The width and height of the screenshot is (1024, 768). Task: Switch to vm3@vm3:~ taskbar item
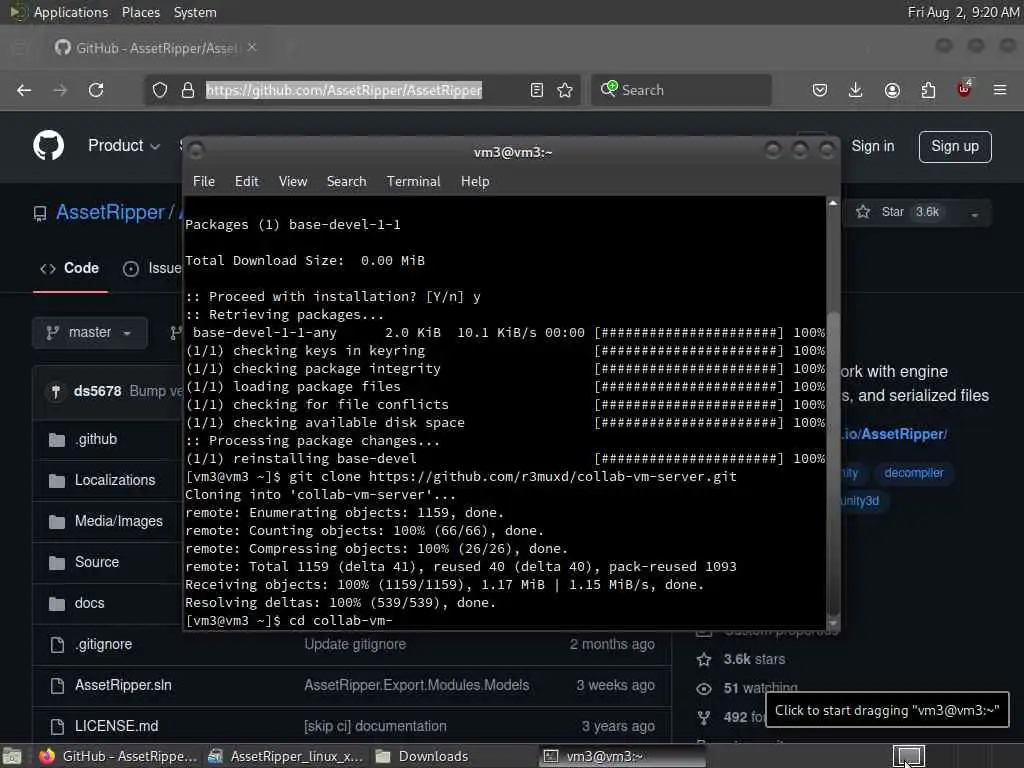(622, 756)
